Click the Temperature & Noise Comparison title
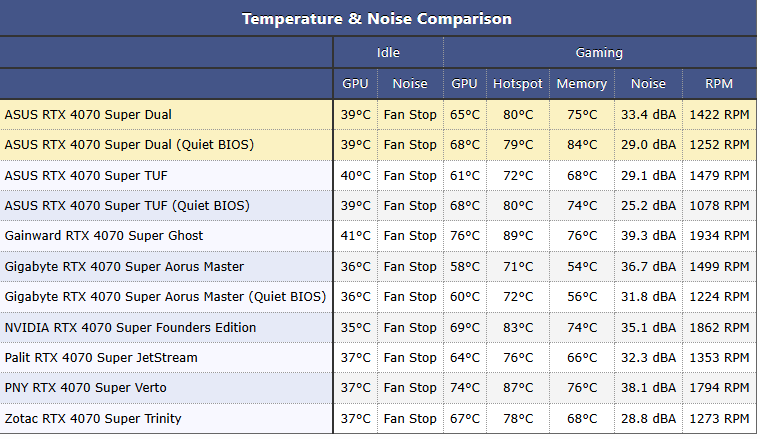The height and width of the screenshot is (439, 760). 376,19
